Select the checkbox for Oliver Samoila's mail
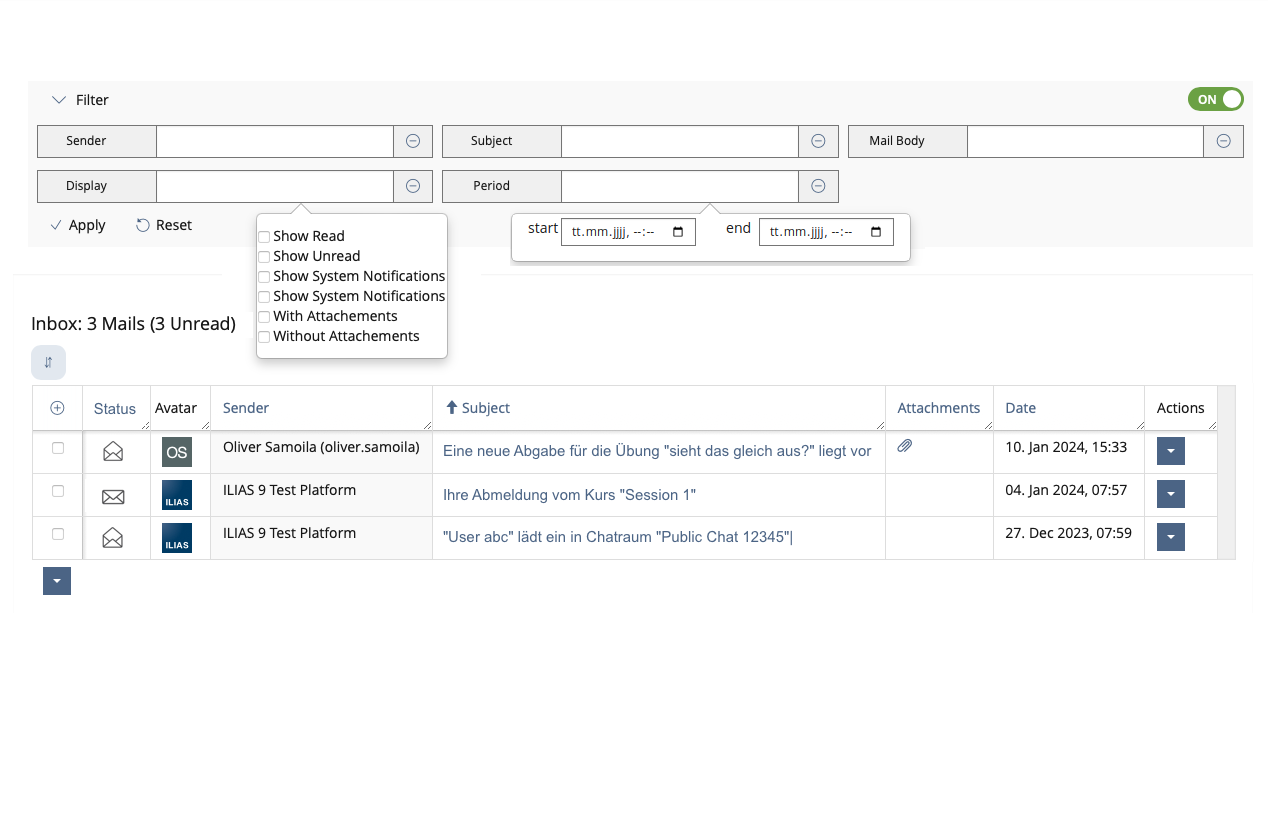Viewport: 1268px width, 835px height. tap(58, 448)
